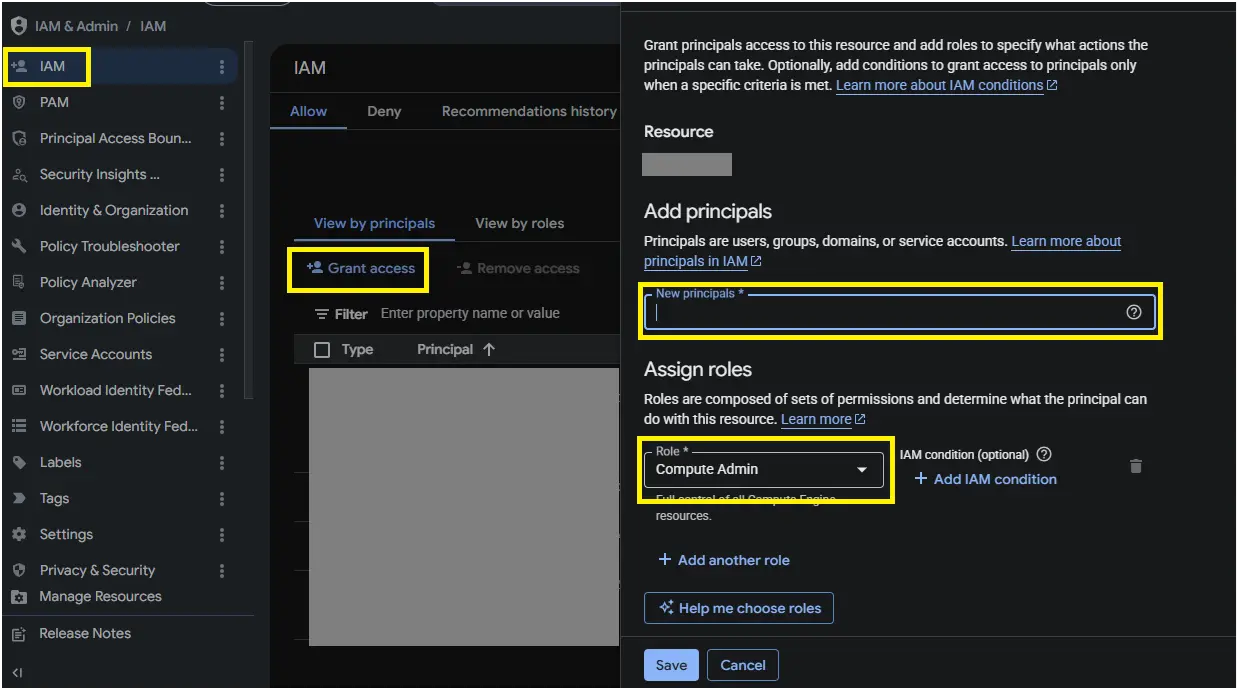This screenshot has width=1238, height=690.
Task: Click the filter property name input field
Action: pos(470,313)
